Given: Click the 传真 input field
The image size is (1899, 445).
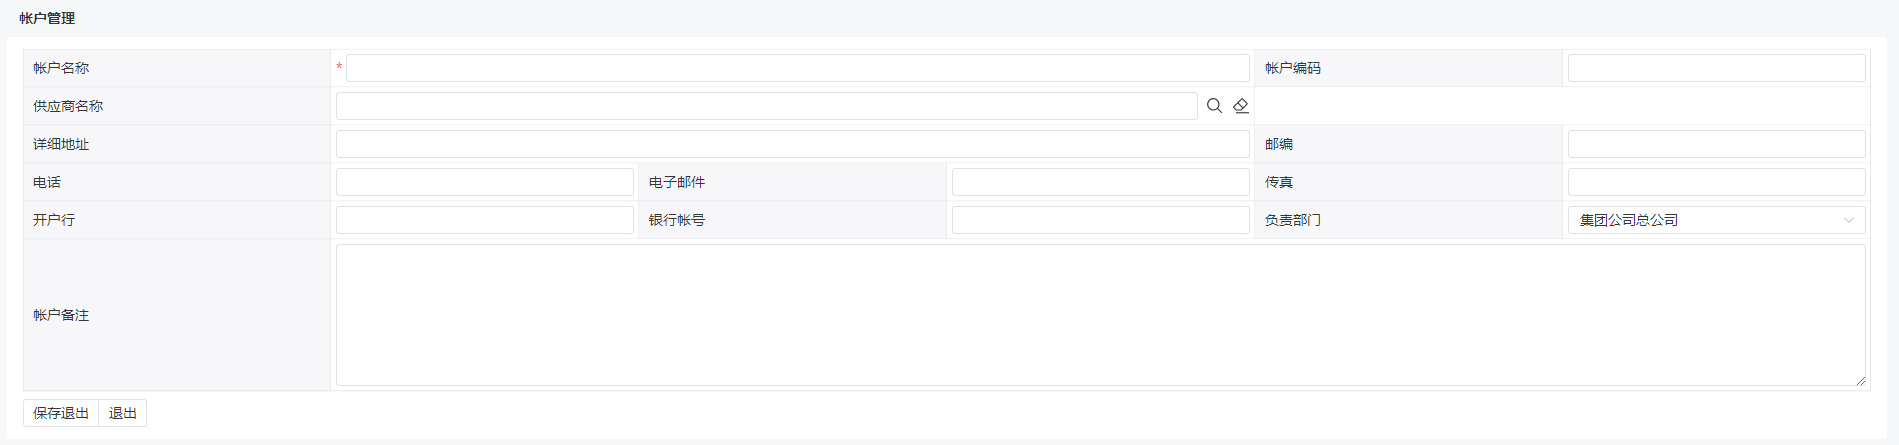Looking at the screenshot, I should tap(1716, 182).
